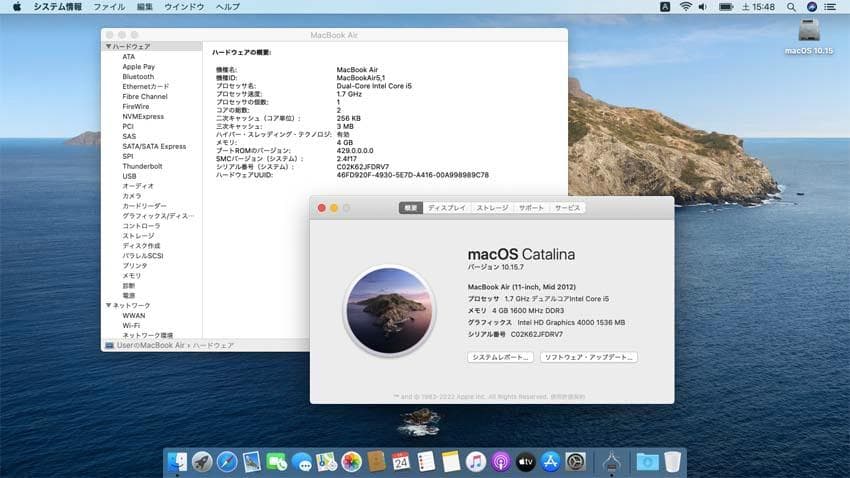The width and height of the screenshot is (850, 478).
Task: Launch Safari from the Dock
Action: click(x=227, y=462)
